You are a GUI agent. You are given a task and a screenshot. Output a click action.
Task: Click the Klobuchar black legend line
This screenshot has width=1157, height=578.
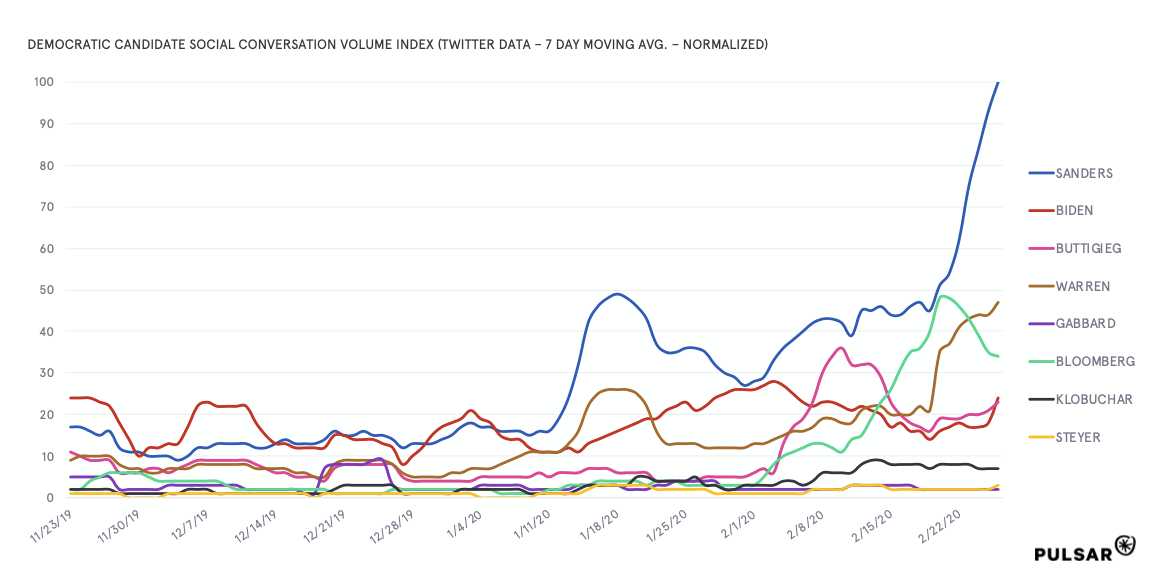[x=1041, y=399]
